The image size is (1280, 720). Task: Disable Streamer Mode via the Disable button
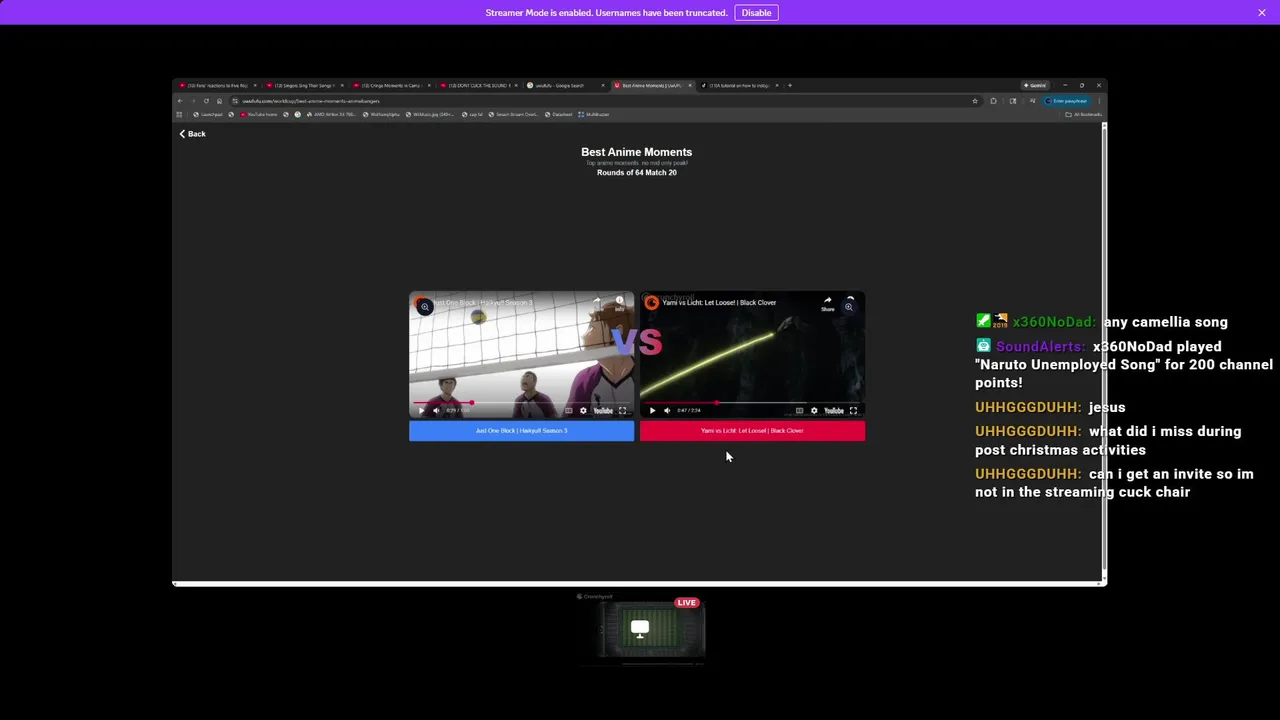756,13
